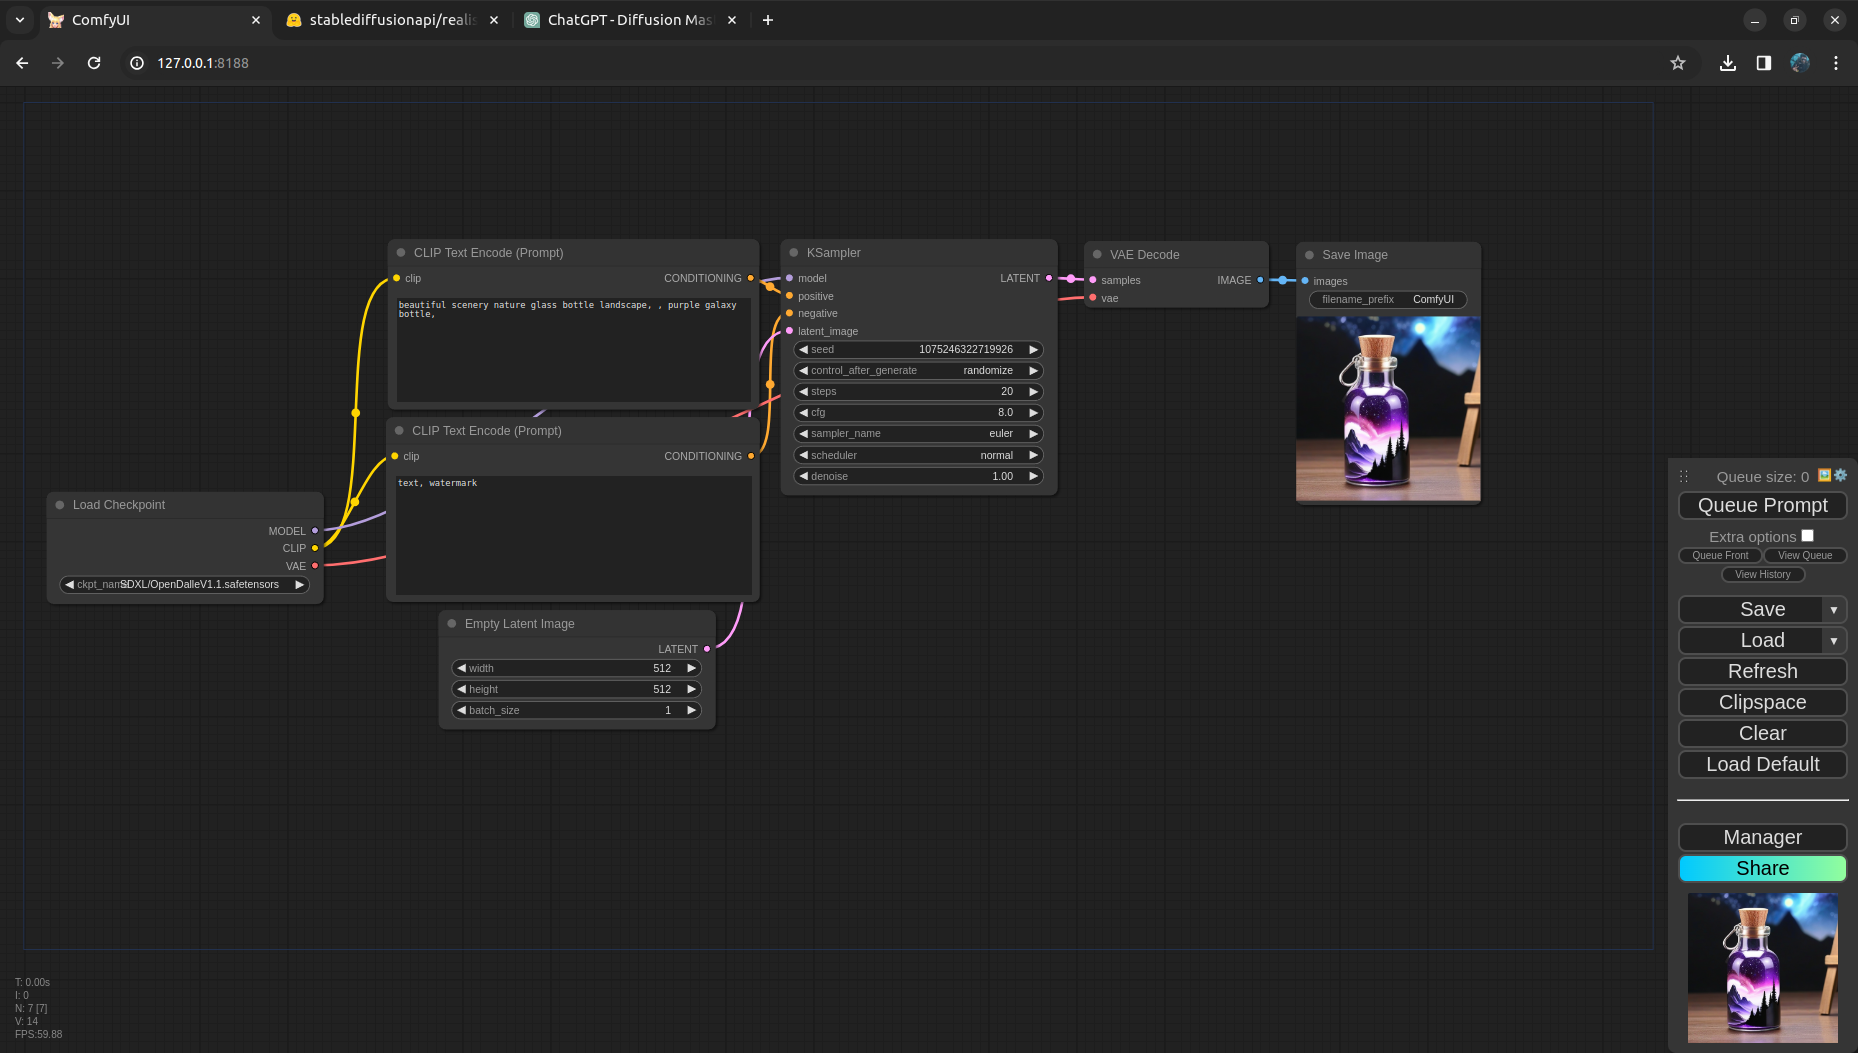Bookmark this page with the star icon
Image resolution: width=1858 pixels, height=1053 pixels.
(1678, 63)
